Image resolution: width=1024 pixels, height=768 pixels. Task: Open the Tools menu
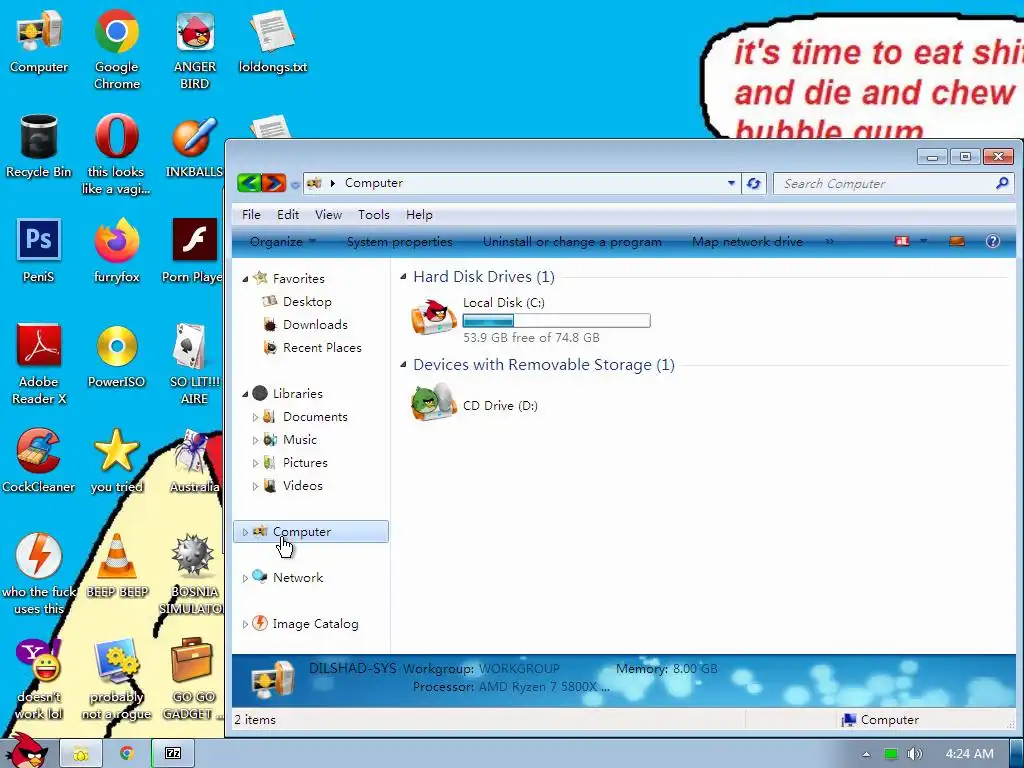(x=374, y=215)
